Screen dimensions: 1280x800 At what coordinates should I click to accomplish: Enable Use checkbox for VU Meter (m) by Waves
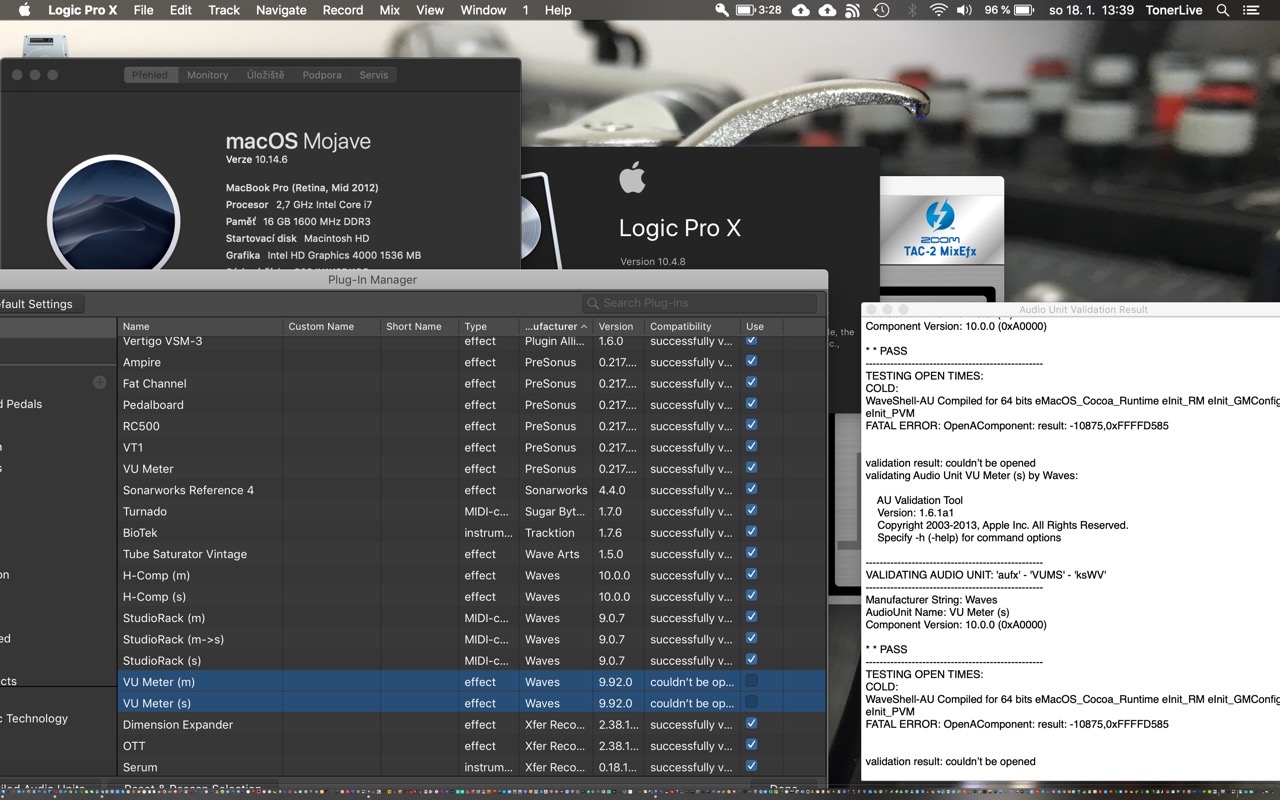(x=751, y=681)
